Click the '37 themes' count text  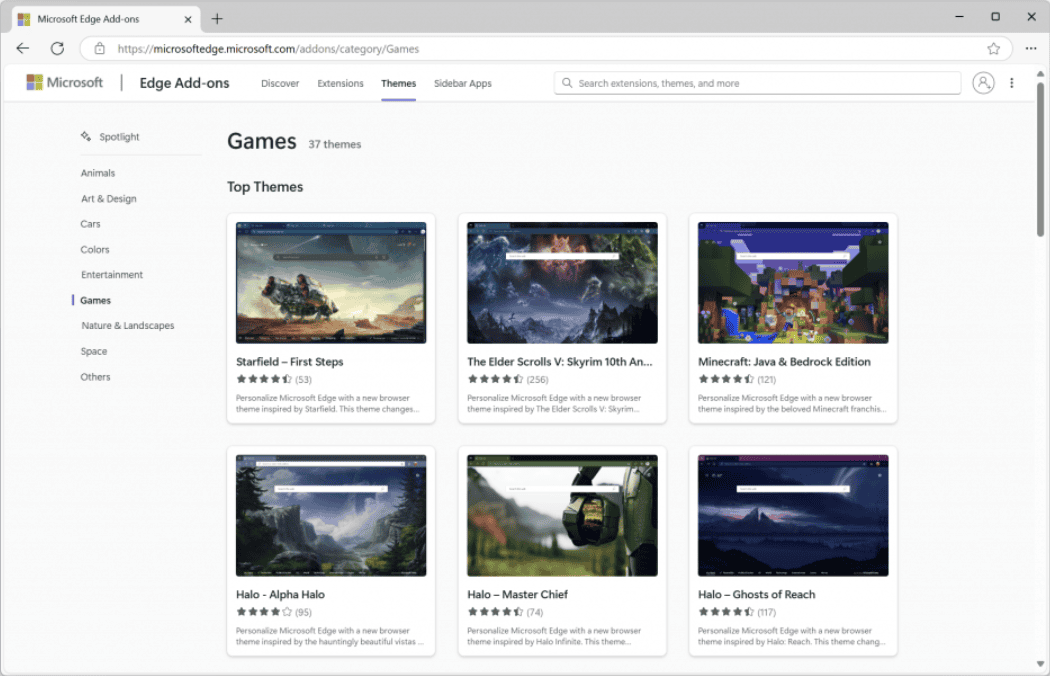[334, 144]
